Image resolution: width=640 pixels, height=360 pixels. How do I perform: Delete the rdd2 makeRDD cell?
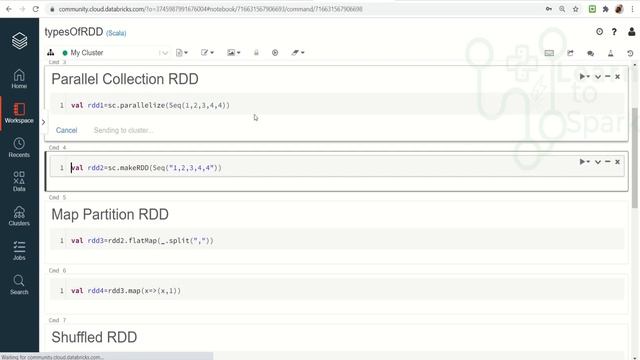tap(618, 162)
